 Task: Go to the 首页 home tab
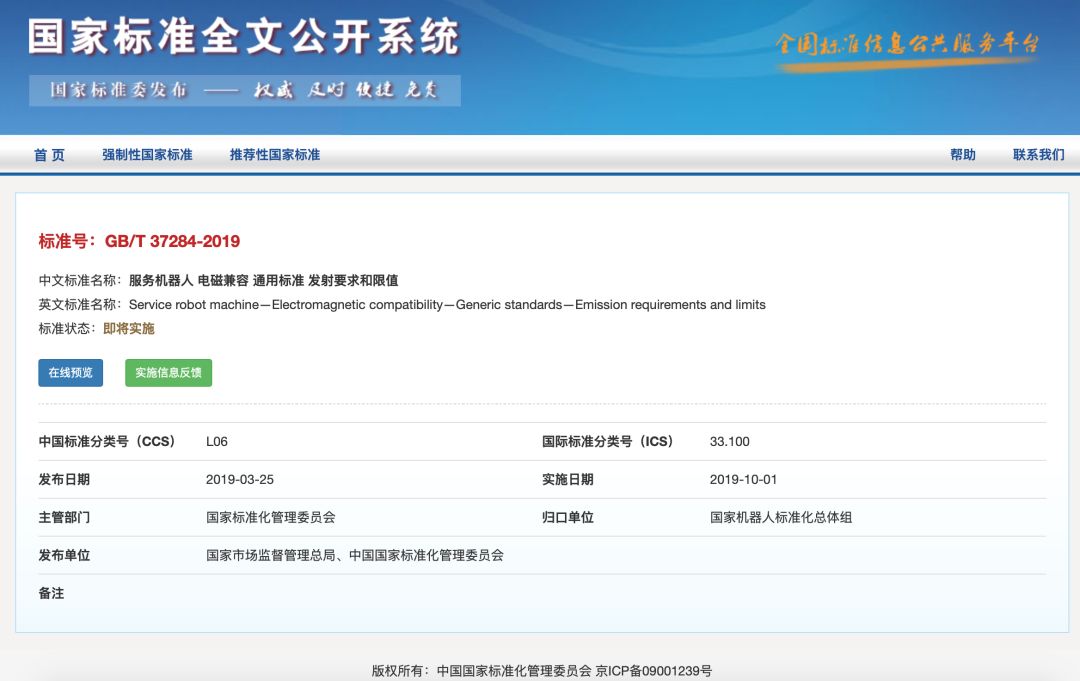(49, 155)
